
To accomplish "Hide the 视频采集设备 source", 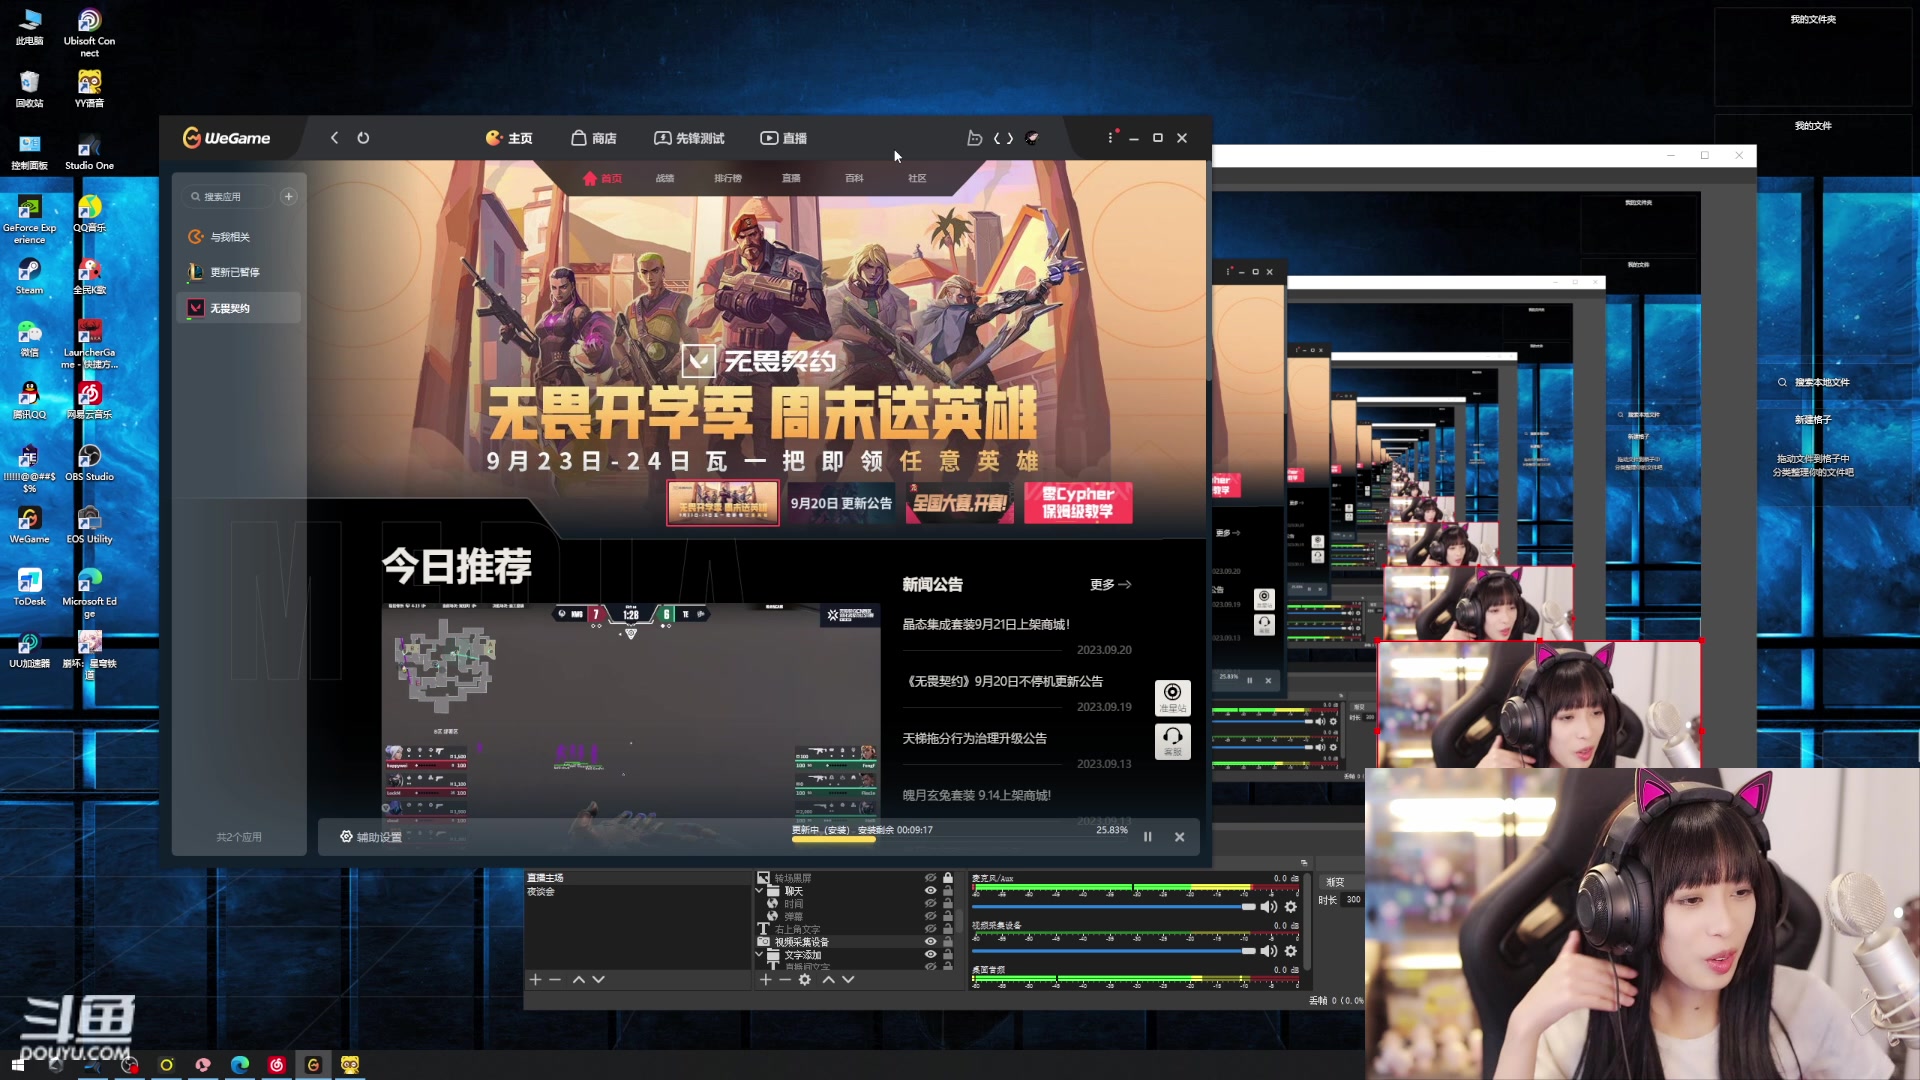I will coord(930,942).
